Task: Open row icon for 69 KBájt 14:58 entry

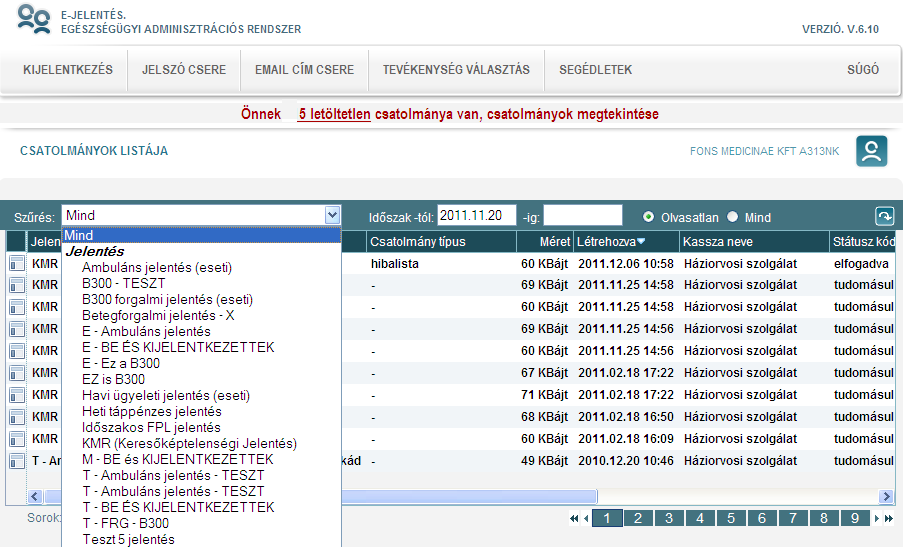Action: click(x=17, y=285)
